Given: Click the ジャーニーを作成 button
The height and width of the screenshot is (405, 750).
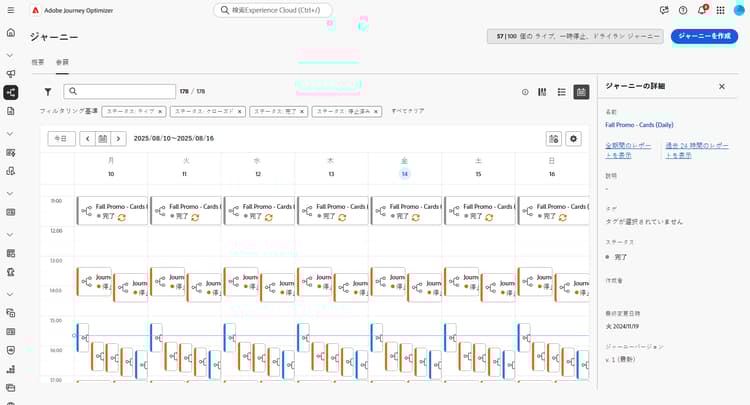Looking at the screenshot, I should (704, 36).
